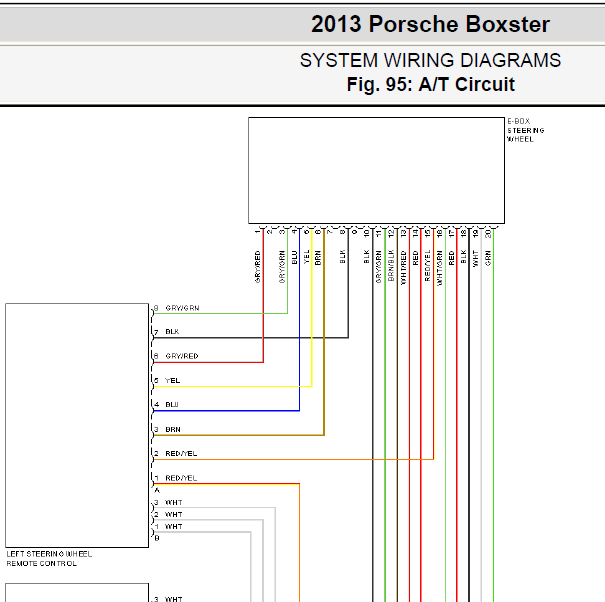Click the horizontal "YEL" label on remote control

pos(172,380)
